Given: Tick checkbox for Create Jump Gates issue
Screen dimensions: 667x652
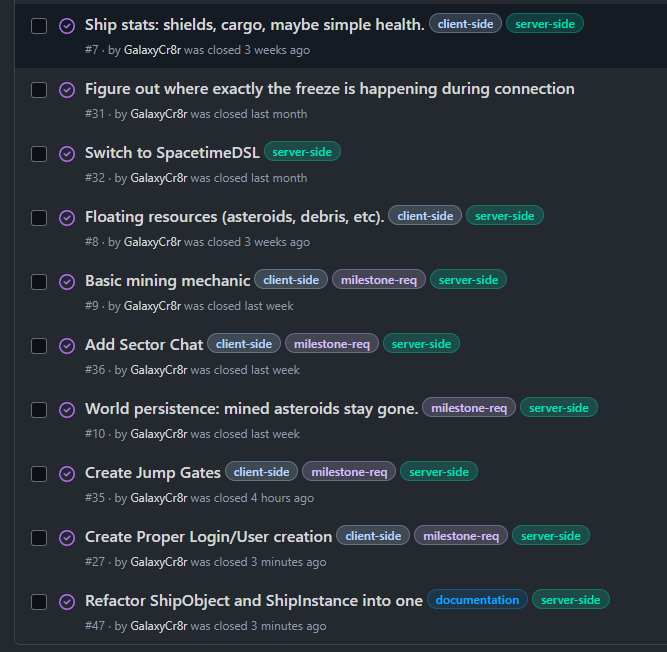Looking at the screenshot, I should click(39, 474).
